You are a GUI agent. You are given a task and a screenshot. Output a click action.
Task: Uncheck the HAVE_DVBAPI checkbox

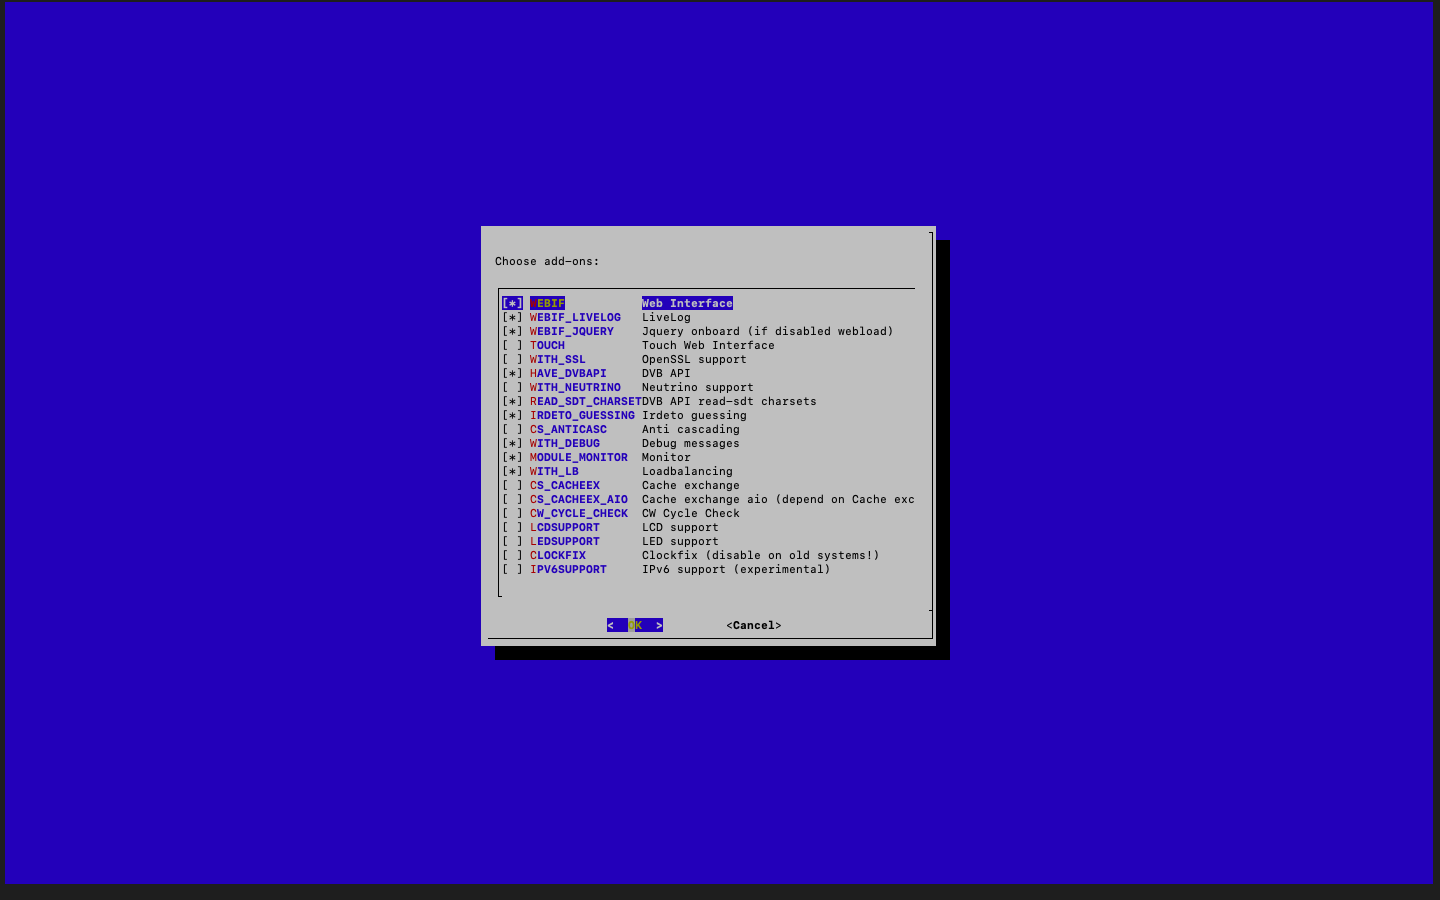pos(512,373)
